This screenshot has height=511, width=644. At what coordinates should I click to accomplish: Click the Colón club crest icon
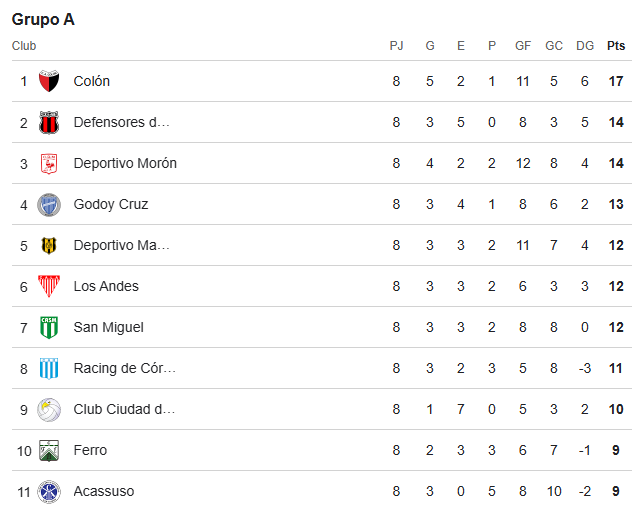[49, 81]
